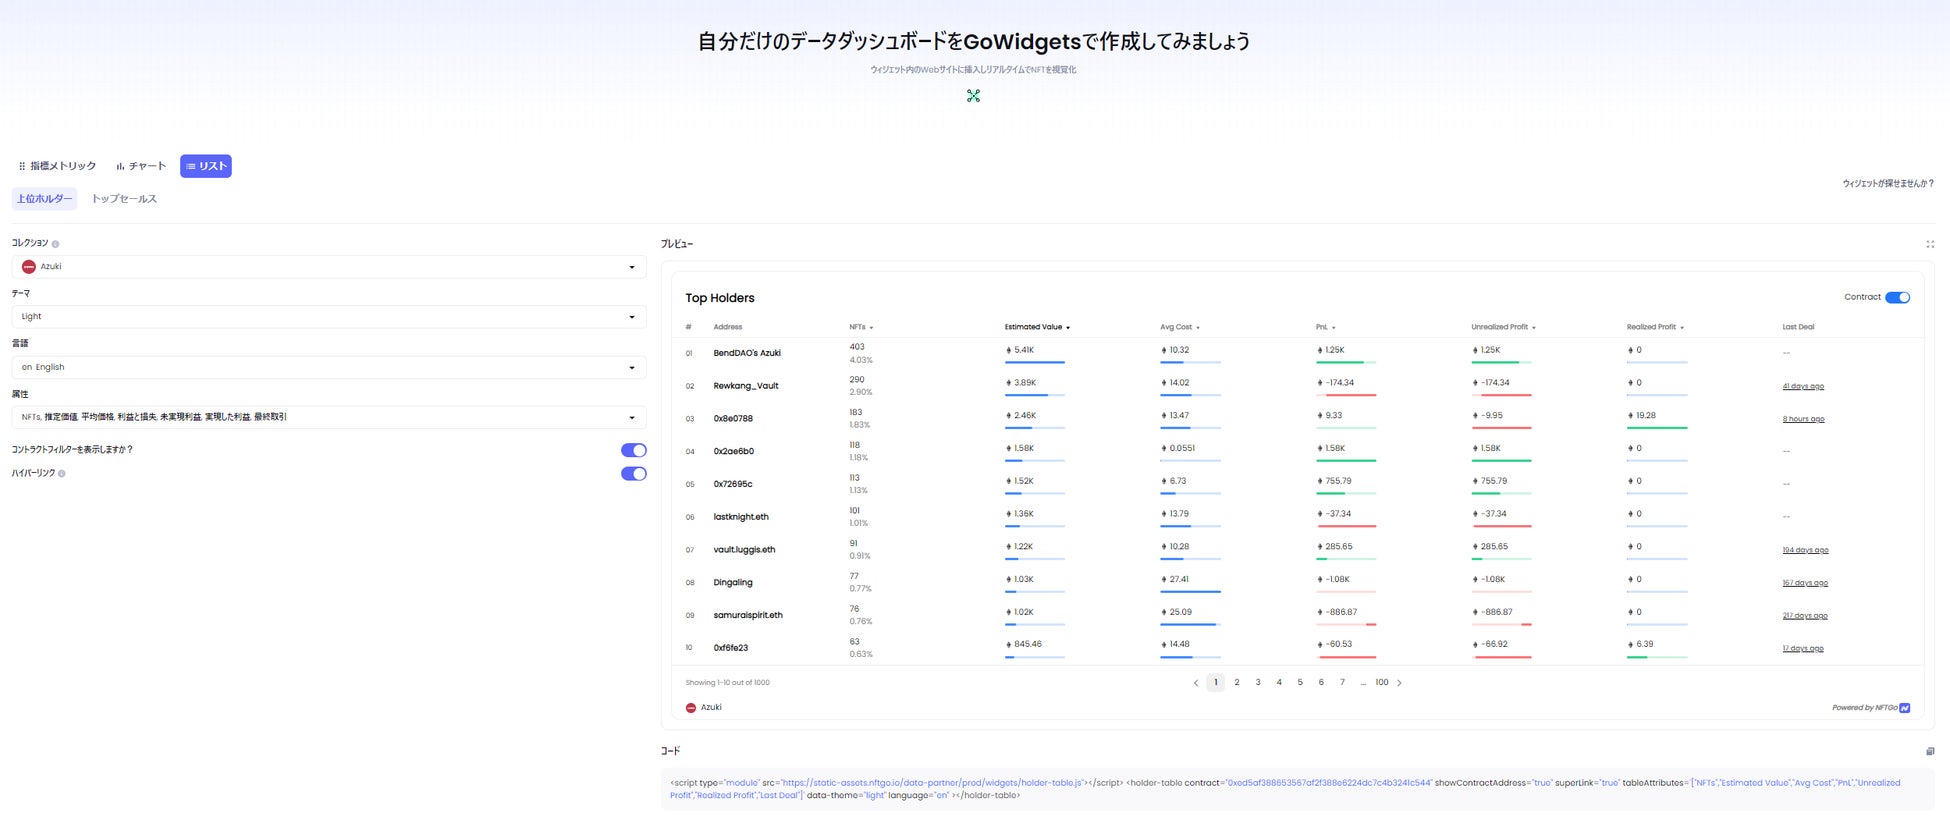Go to the next page with the right arrow

(x=1399, y=683)
